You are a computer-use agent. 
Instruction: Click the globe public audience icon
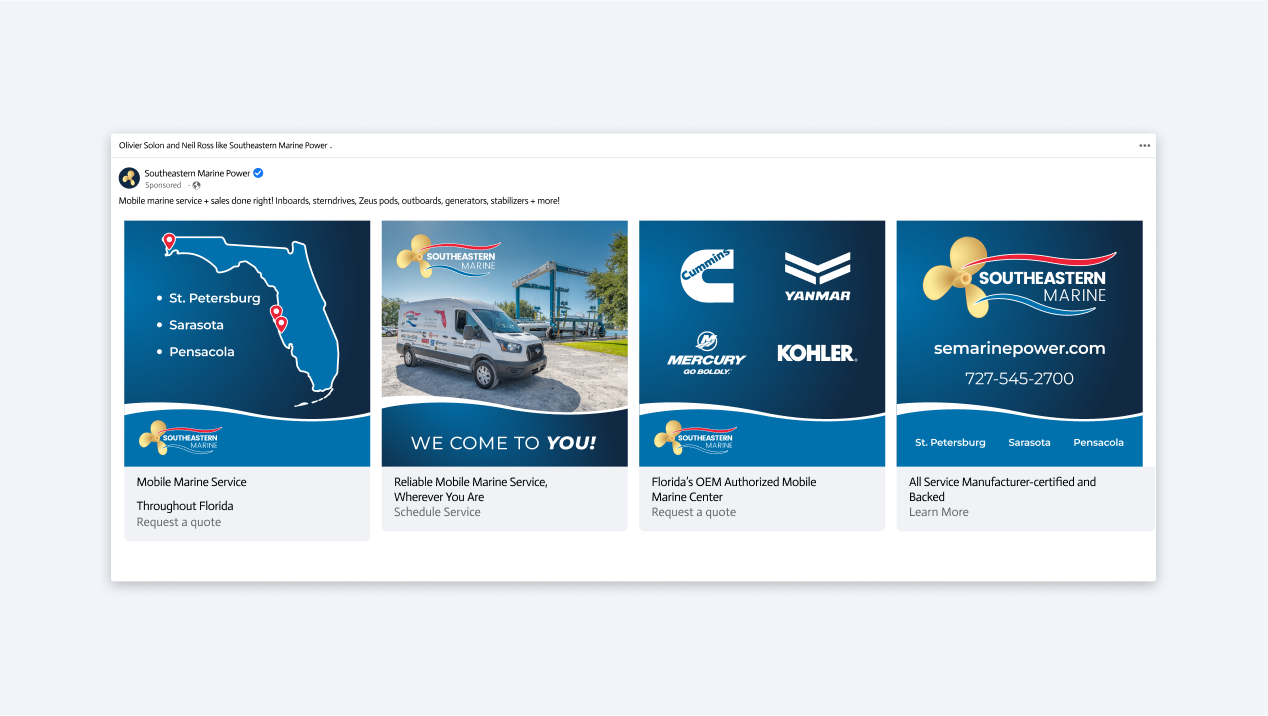(196, 185)
